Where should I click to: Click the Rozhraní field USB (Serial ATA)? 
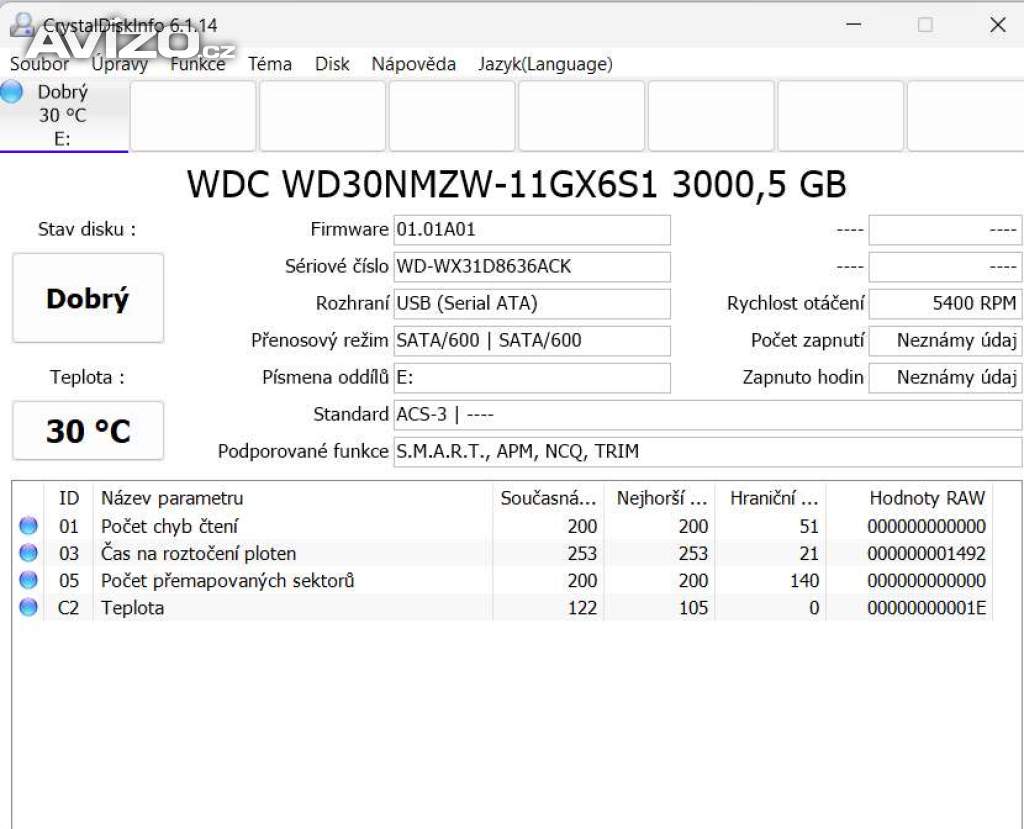(532, 304)
